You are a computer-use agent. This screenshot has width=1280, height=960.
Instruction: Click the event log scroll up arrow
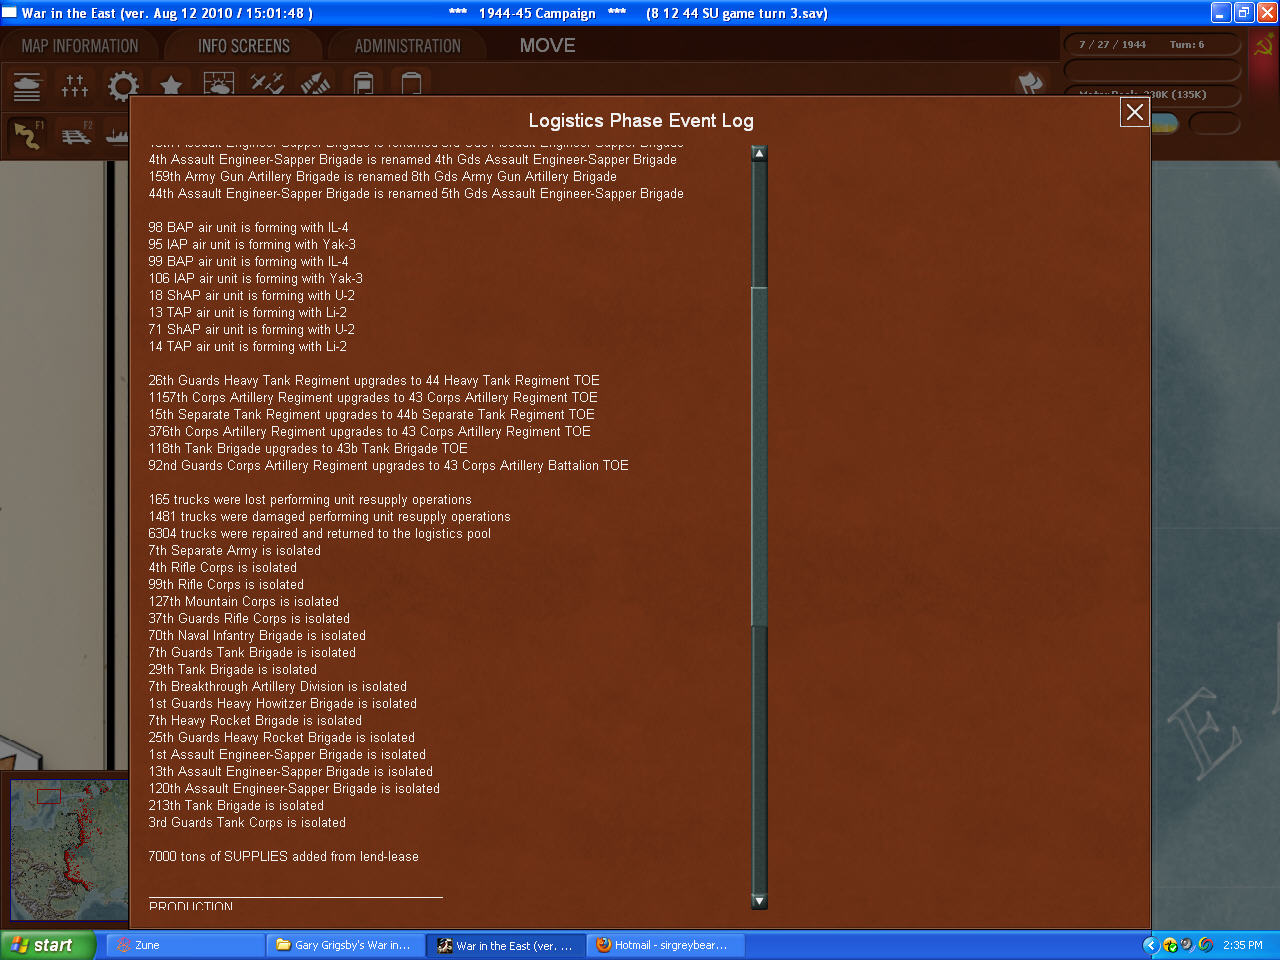759,153
